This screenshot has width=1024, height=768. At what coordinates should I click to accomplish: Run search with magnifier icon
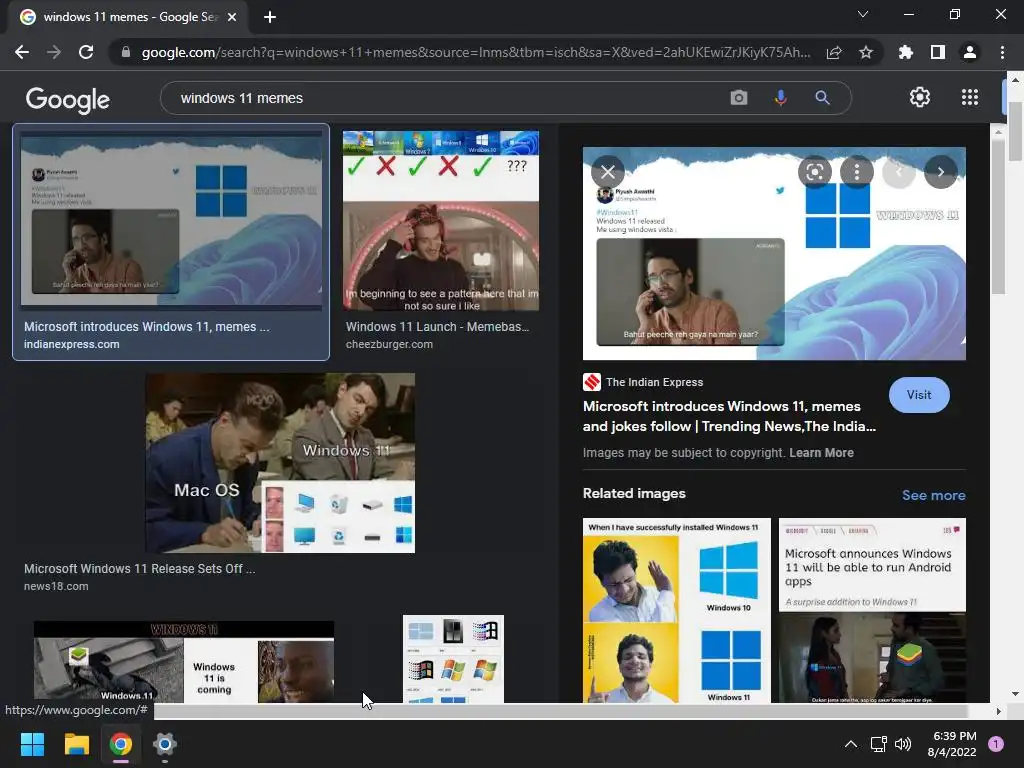(823, 98)
